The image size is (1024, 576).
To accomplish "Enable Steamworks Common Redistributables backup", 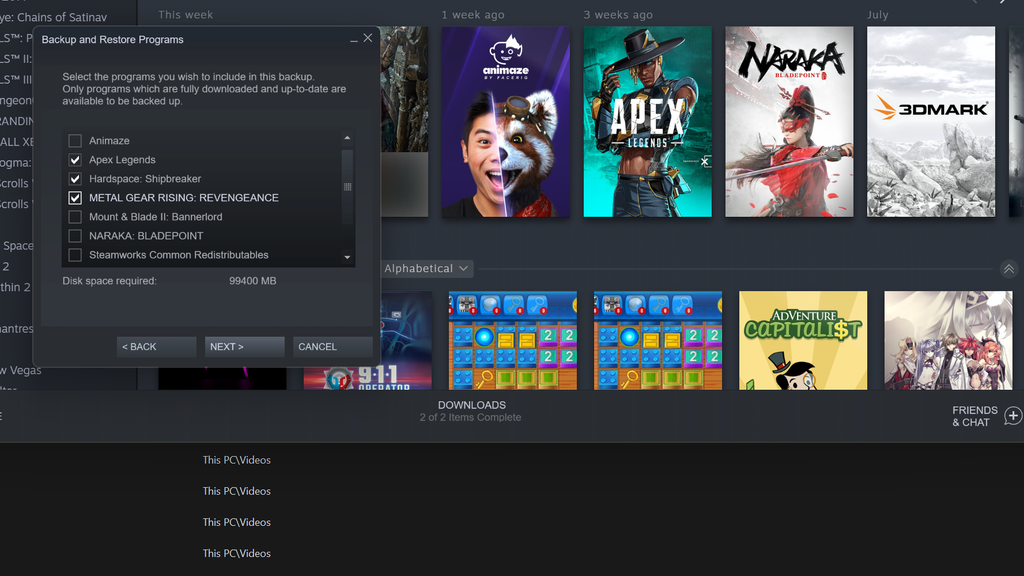I will tap(74, 254).
